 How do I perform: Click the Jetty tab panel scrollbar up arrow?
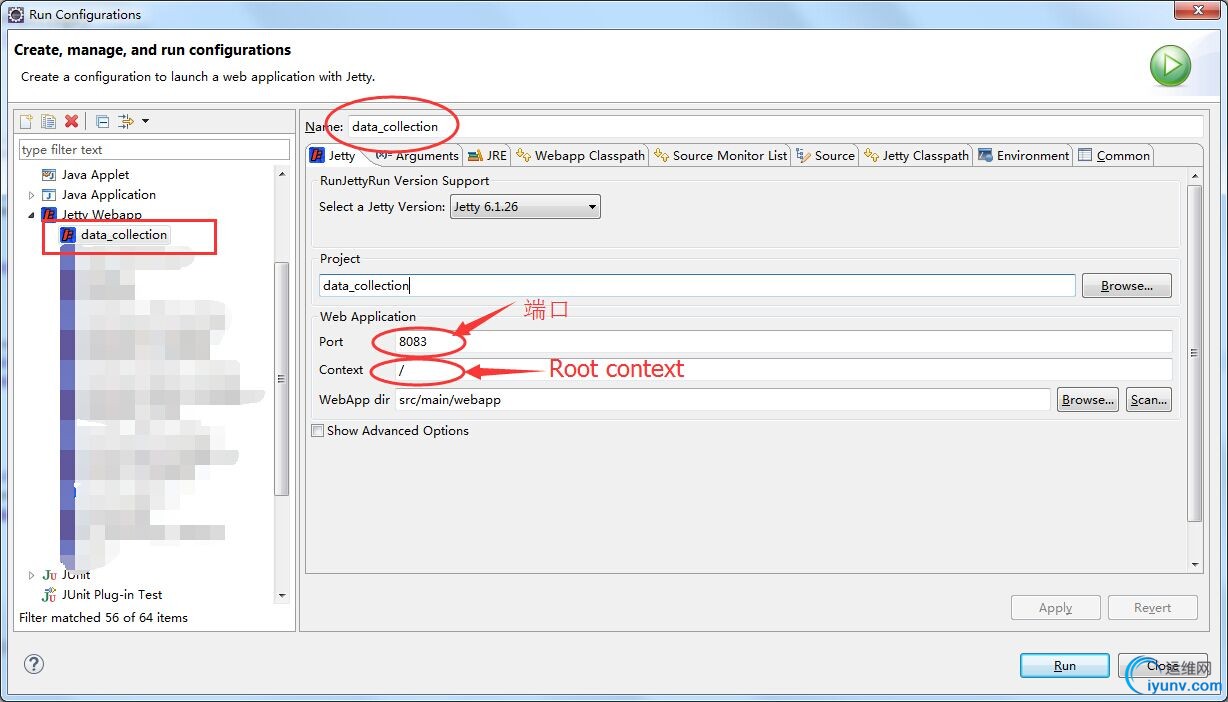coord(1194,177)
